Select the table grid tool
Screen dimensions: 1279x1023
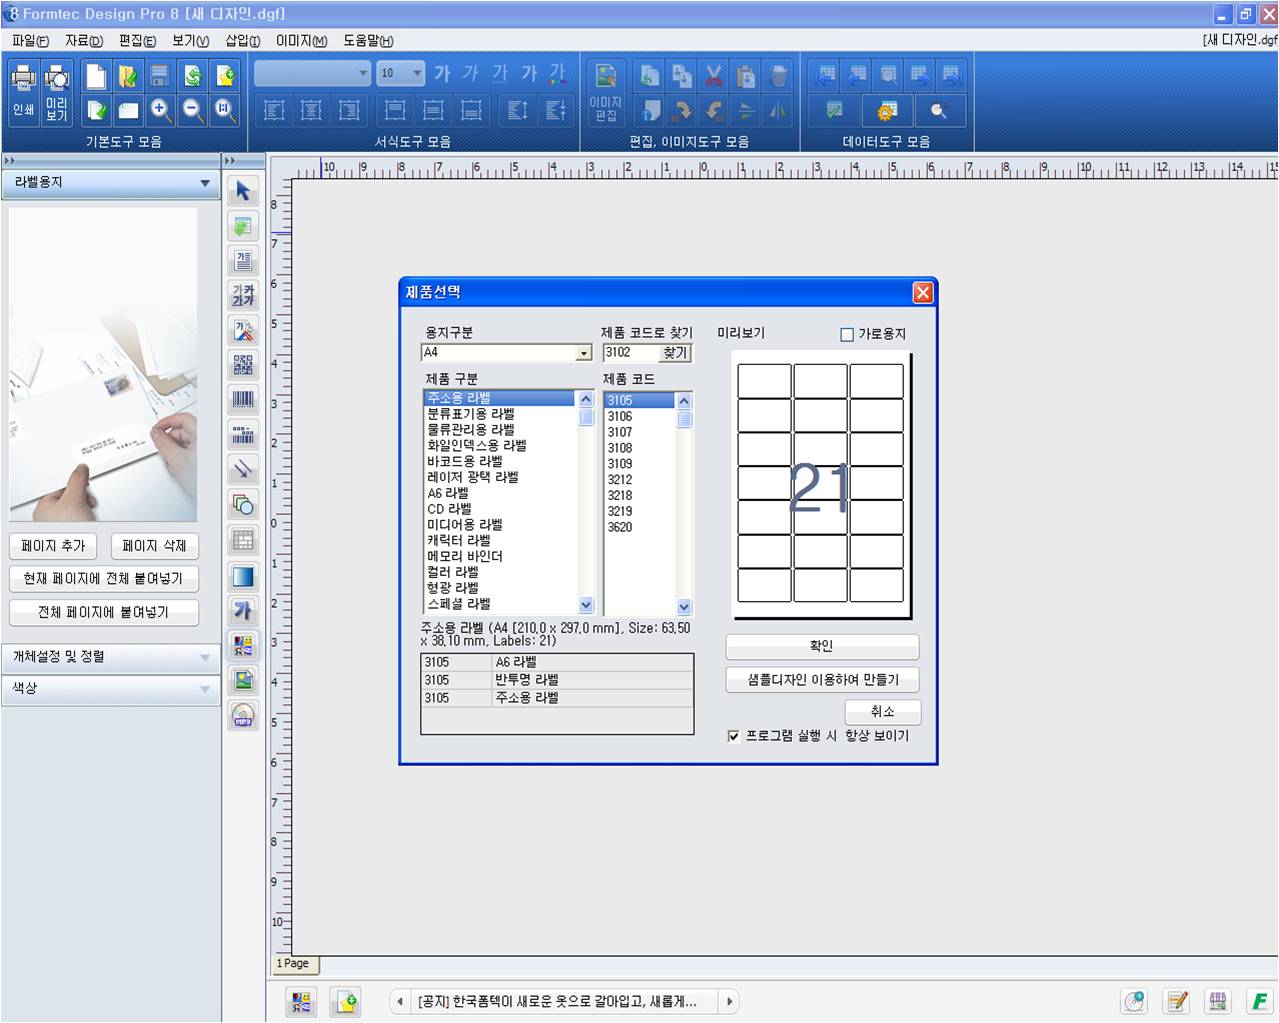[243, 540]
